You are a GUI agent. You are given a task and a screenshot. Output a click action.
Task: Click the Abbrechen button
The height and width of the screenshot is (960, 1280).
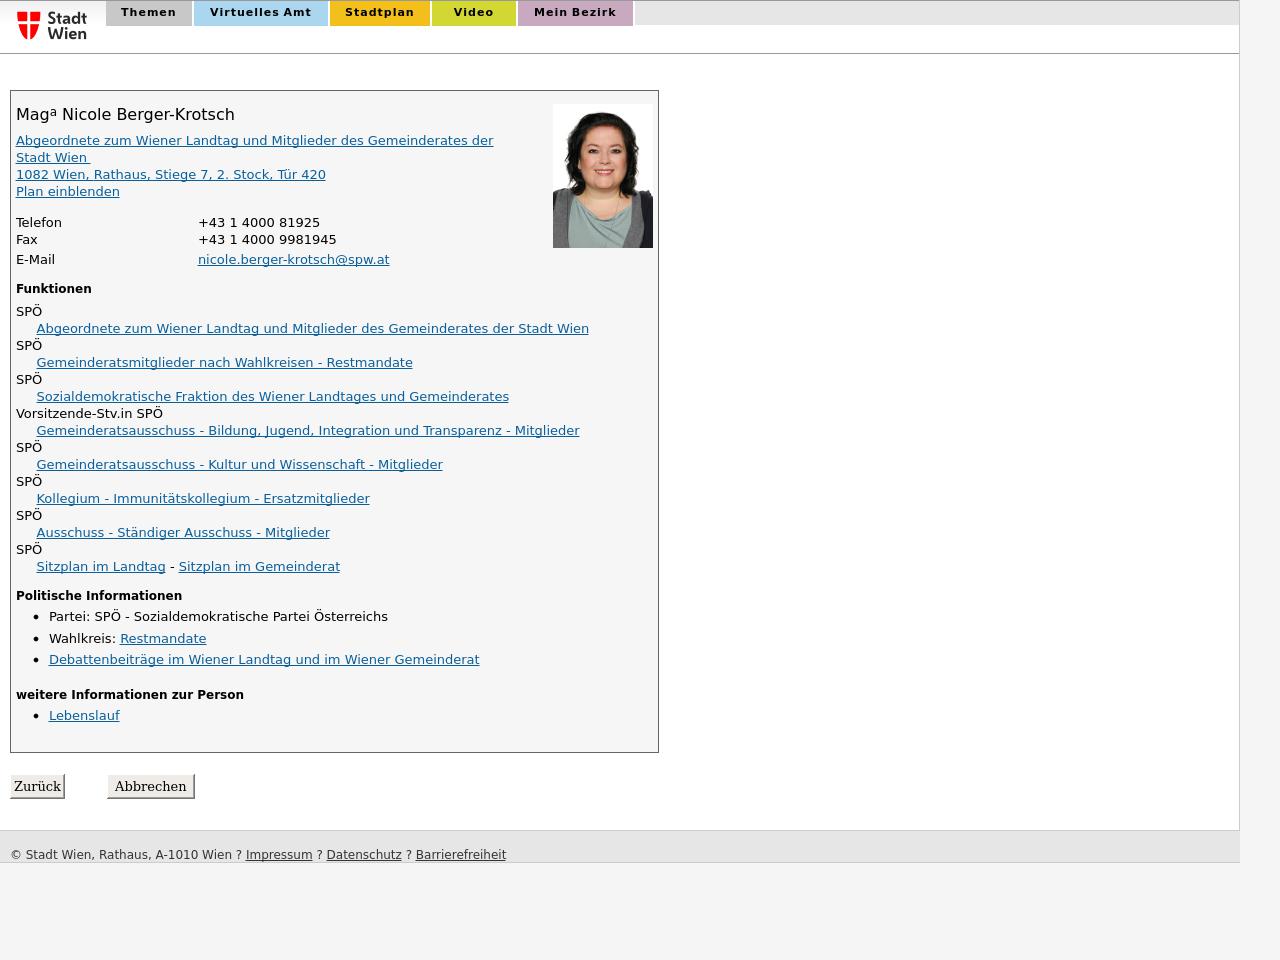tap(150, 786)
